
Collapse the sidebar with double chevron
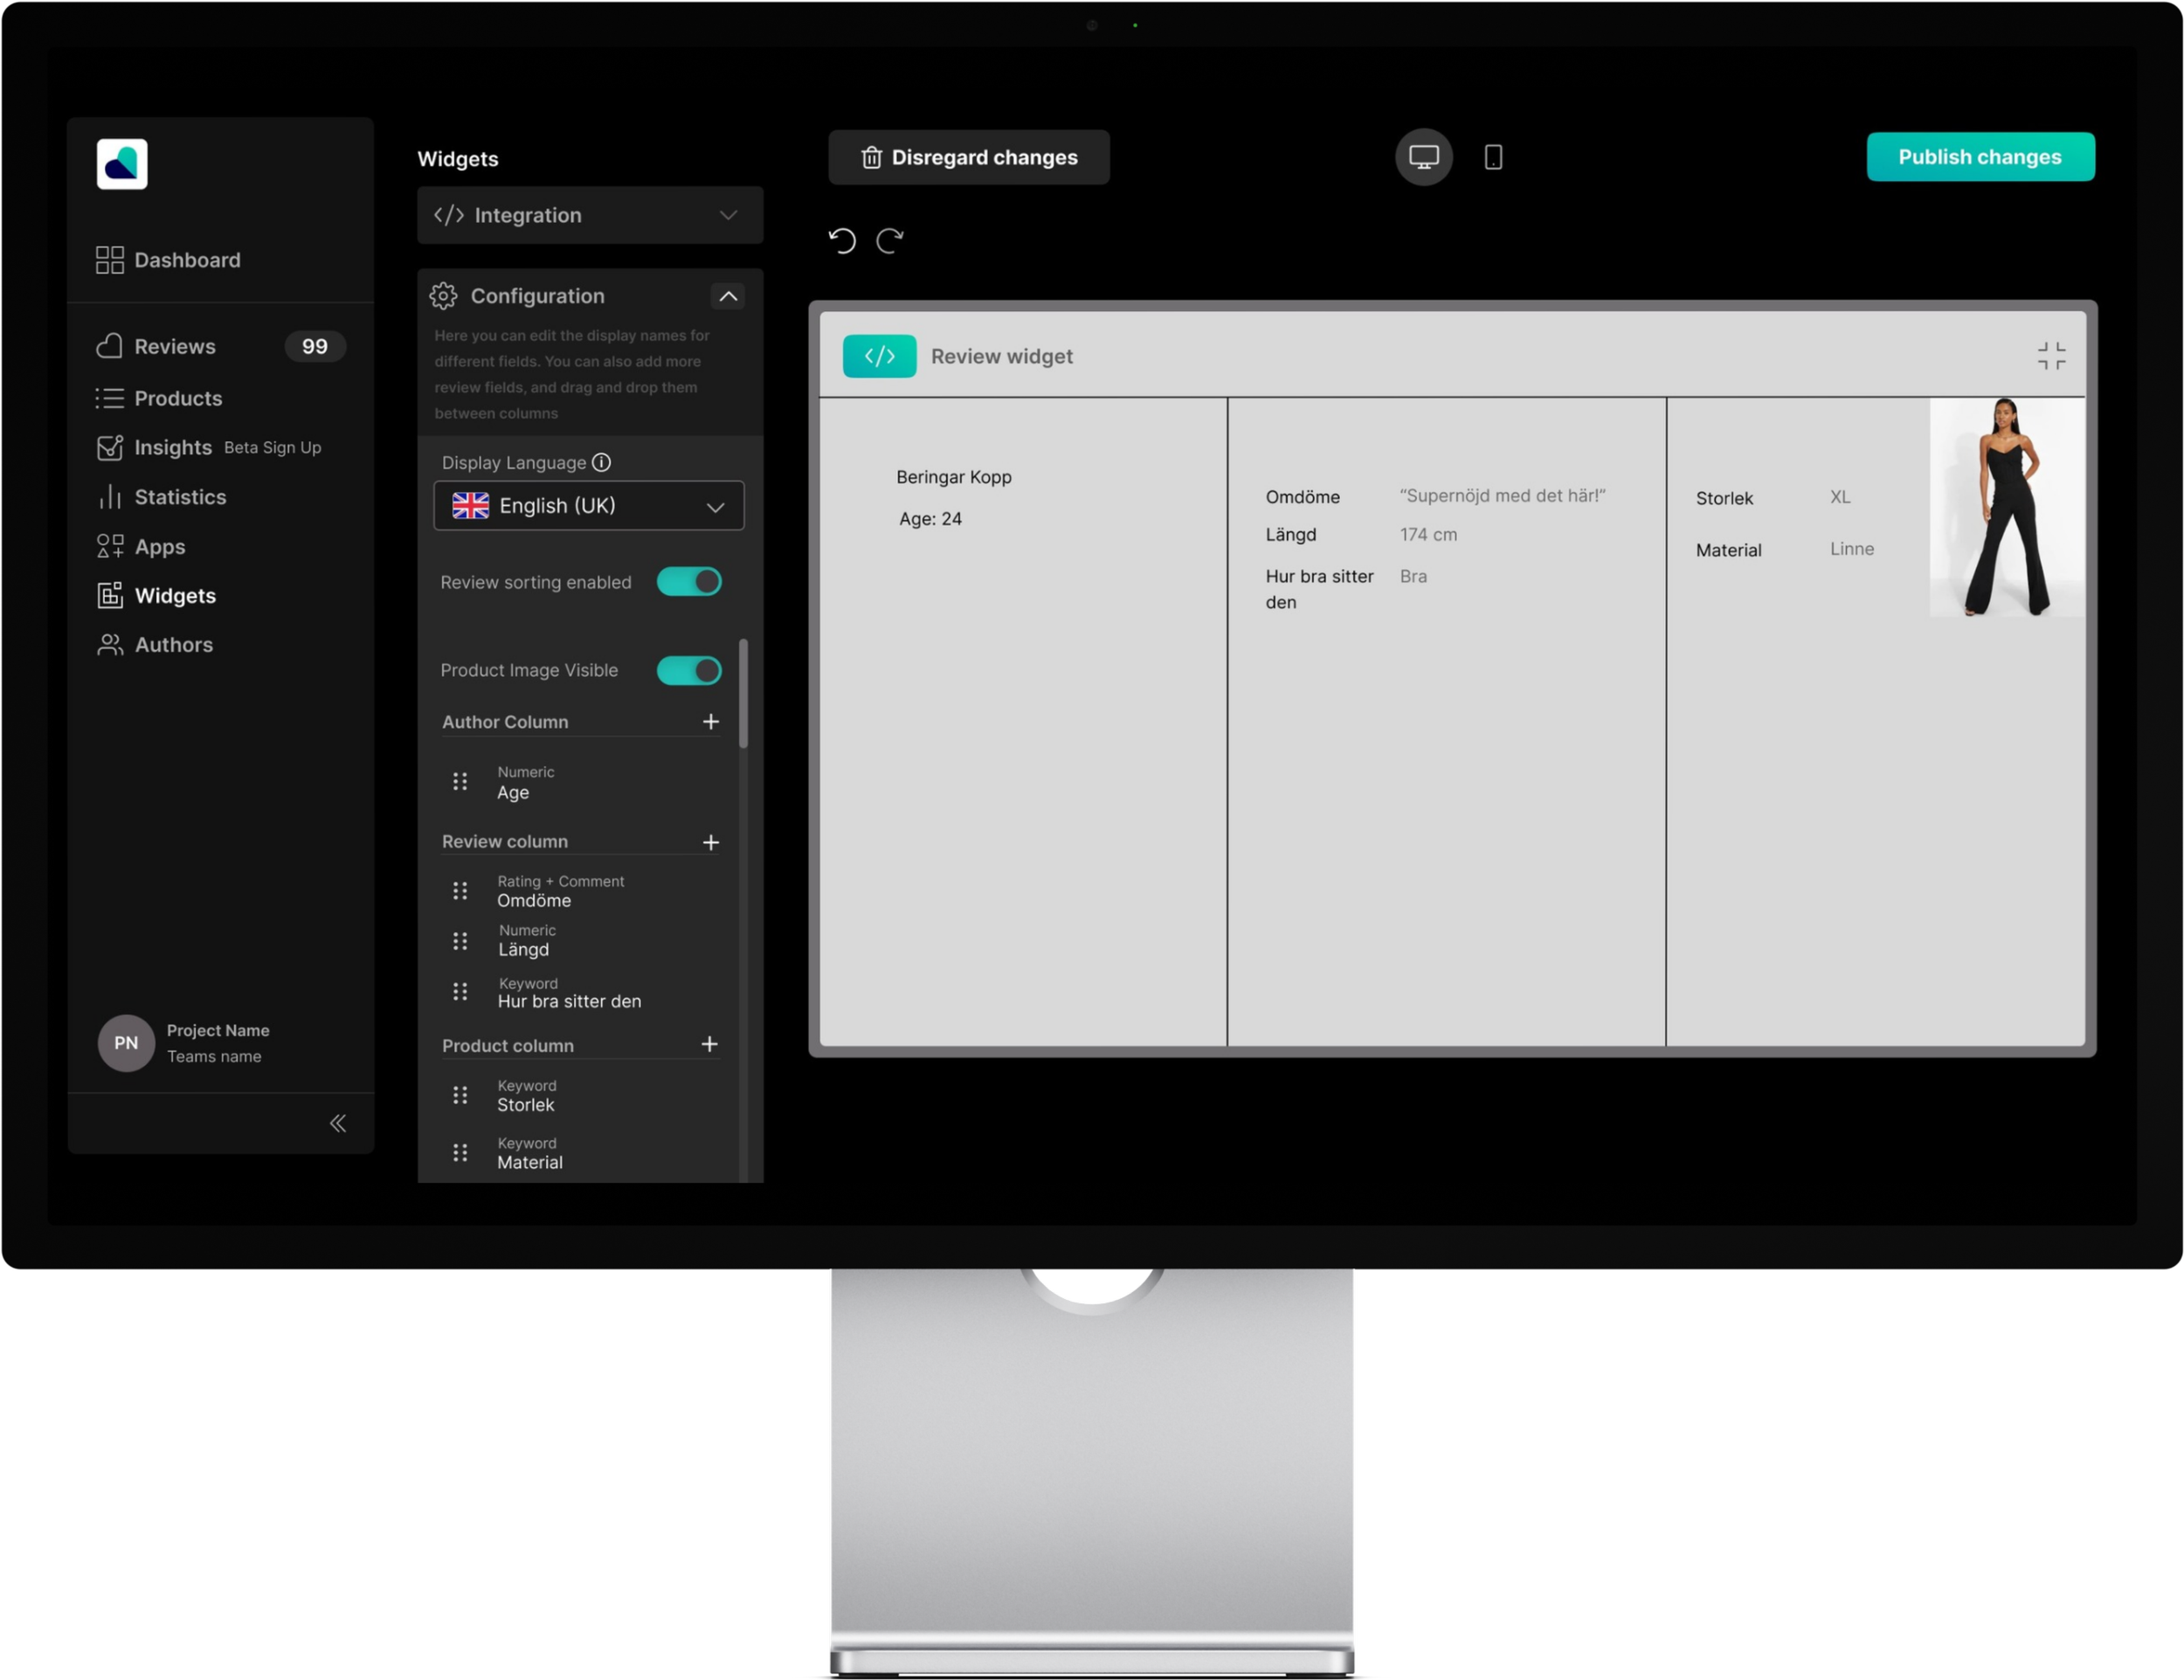point(338,1123)
